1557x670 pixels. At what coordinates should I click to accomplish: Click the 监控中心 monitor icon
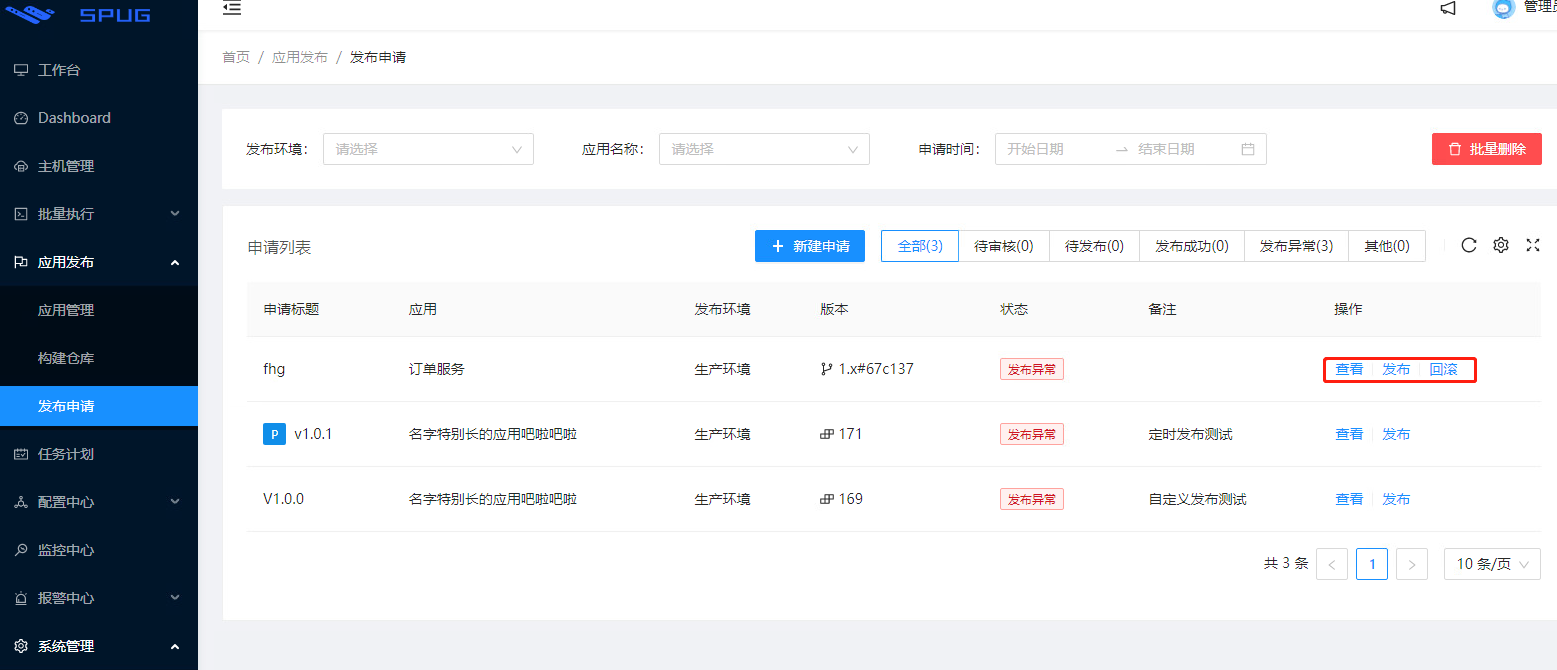pyautogui.click(x=21, y=550)
